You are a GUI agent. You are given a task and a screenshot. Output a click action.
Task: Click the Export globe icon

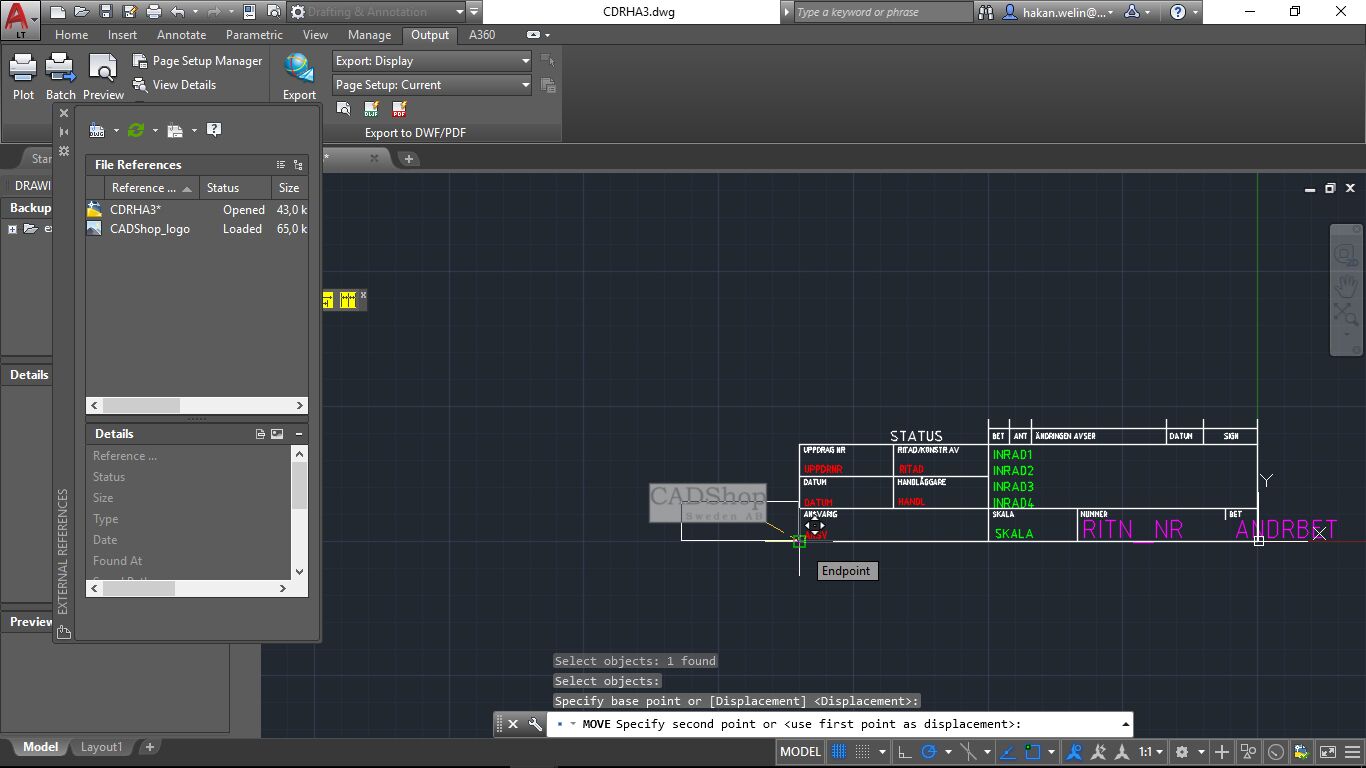(299, 68)
